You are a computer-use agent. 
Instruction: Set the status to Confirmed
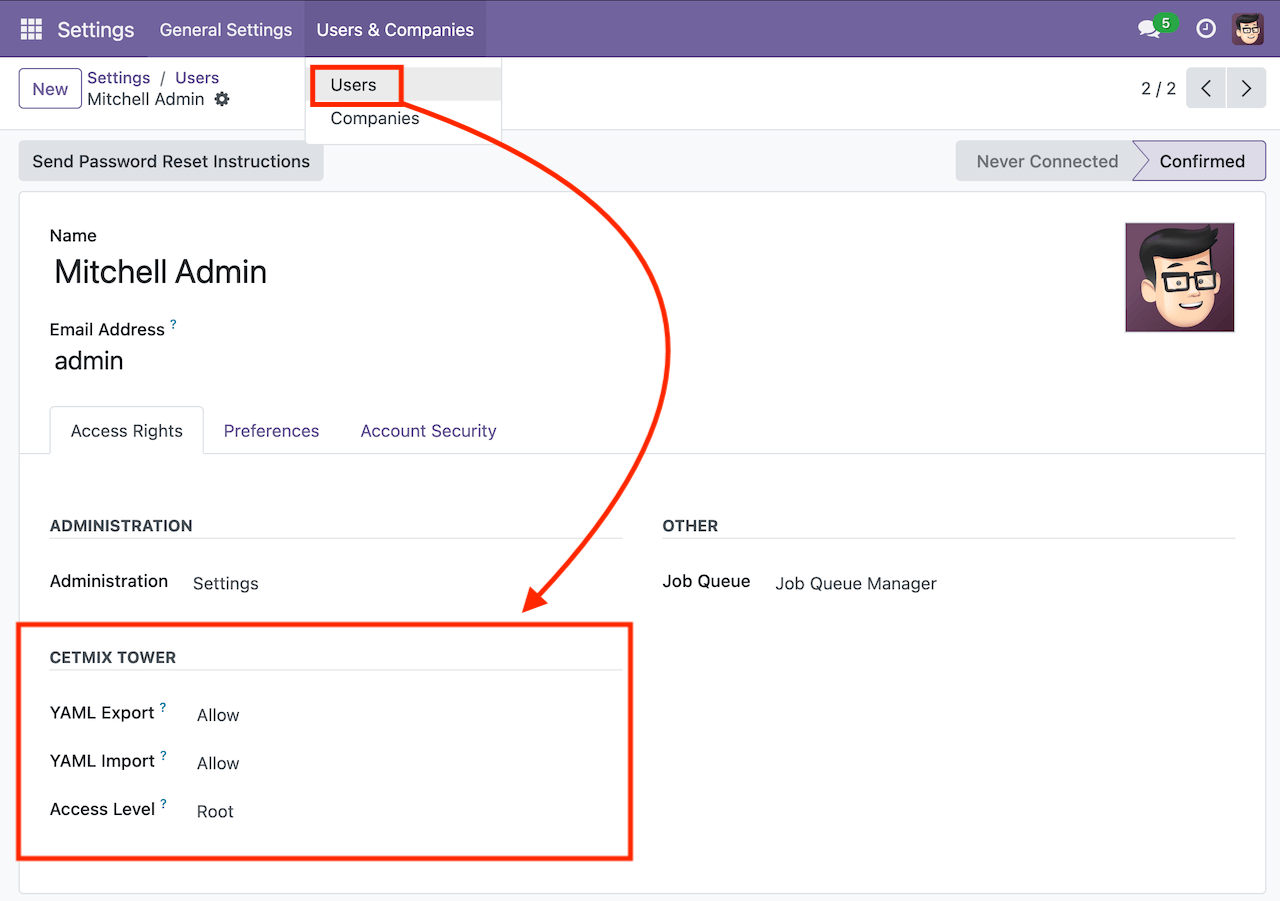pos(1198,160)
